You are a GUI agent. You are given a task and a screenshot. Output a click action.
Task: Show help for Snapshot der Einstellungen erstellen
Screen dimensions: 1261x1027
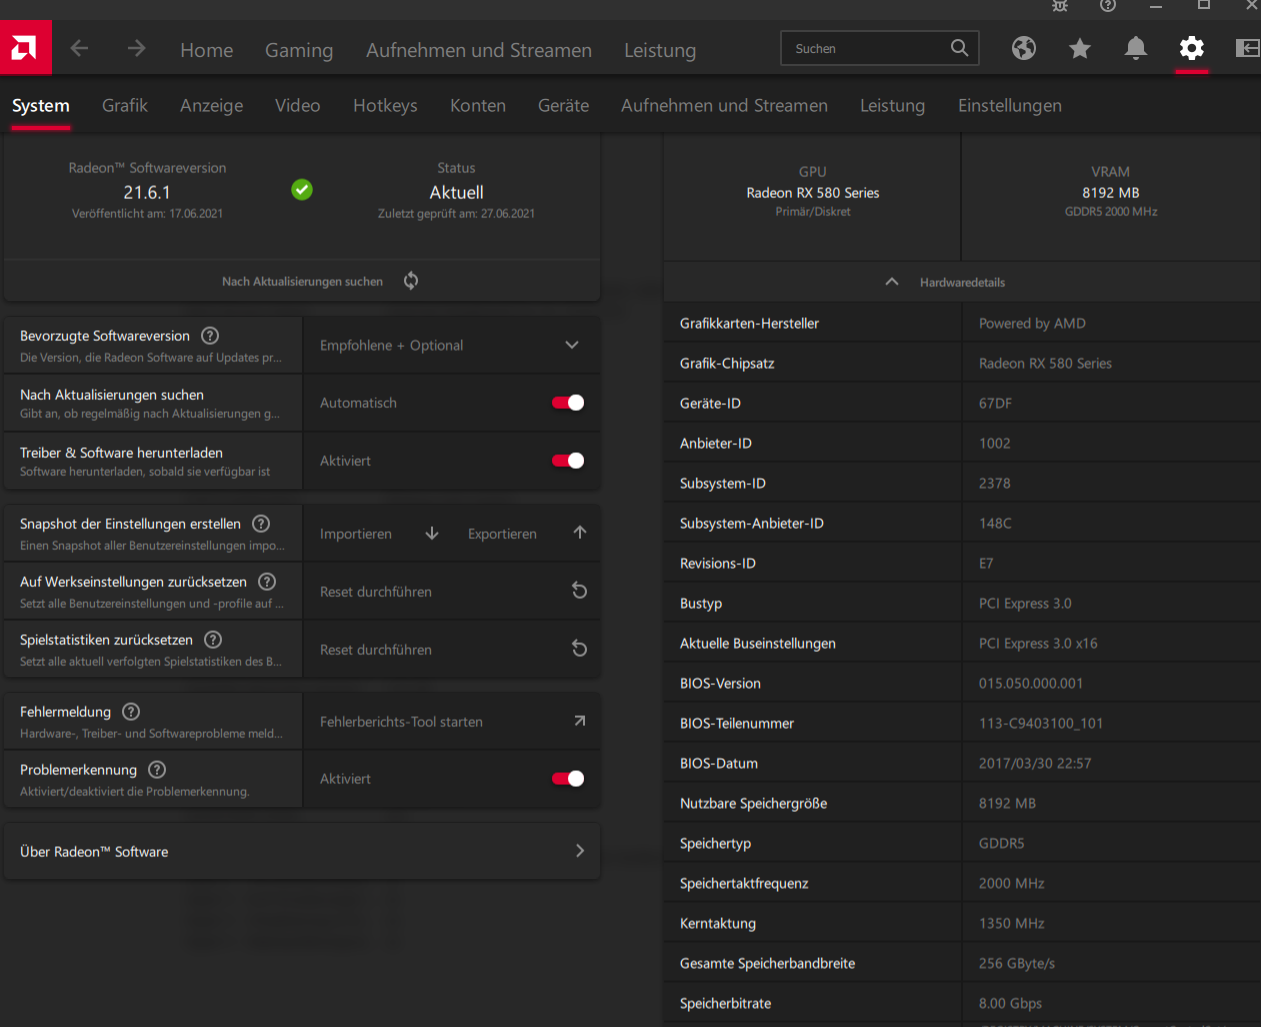(x=261, y=523)
